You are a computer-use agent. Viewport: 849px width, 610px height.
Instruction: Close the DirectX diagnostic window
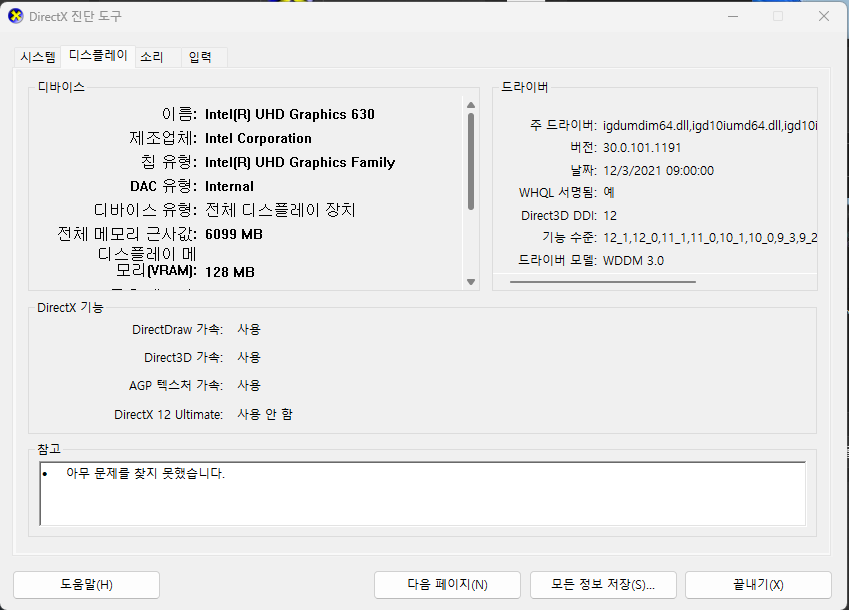824,16
